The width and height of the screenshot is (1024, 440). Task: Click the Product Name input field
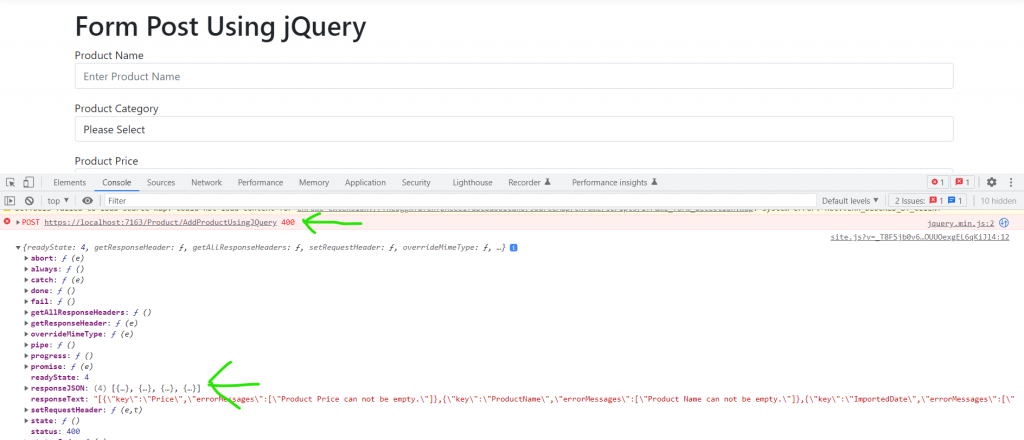point(513,77)
